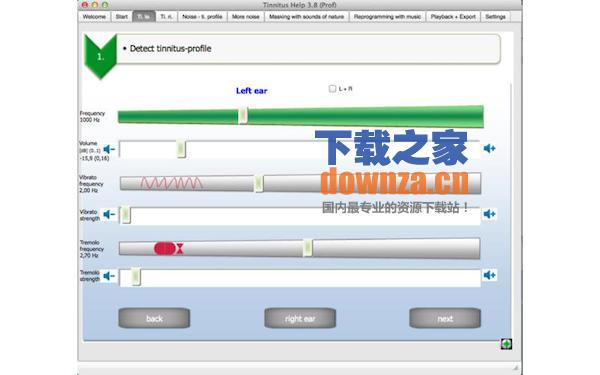Select the Ti. le. tab
Screen dimensions: 600x375
(x=144, y=17)
